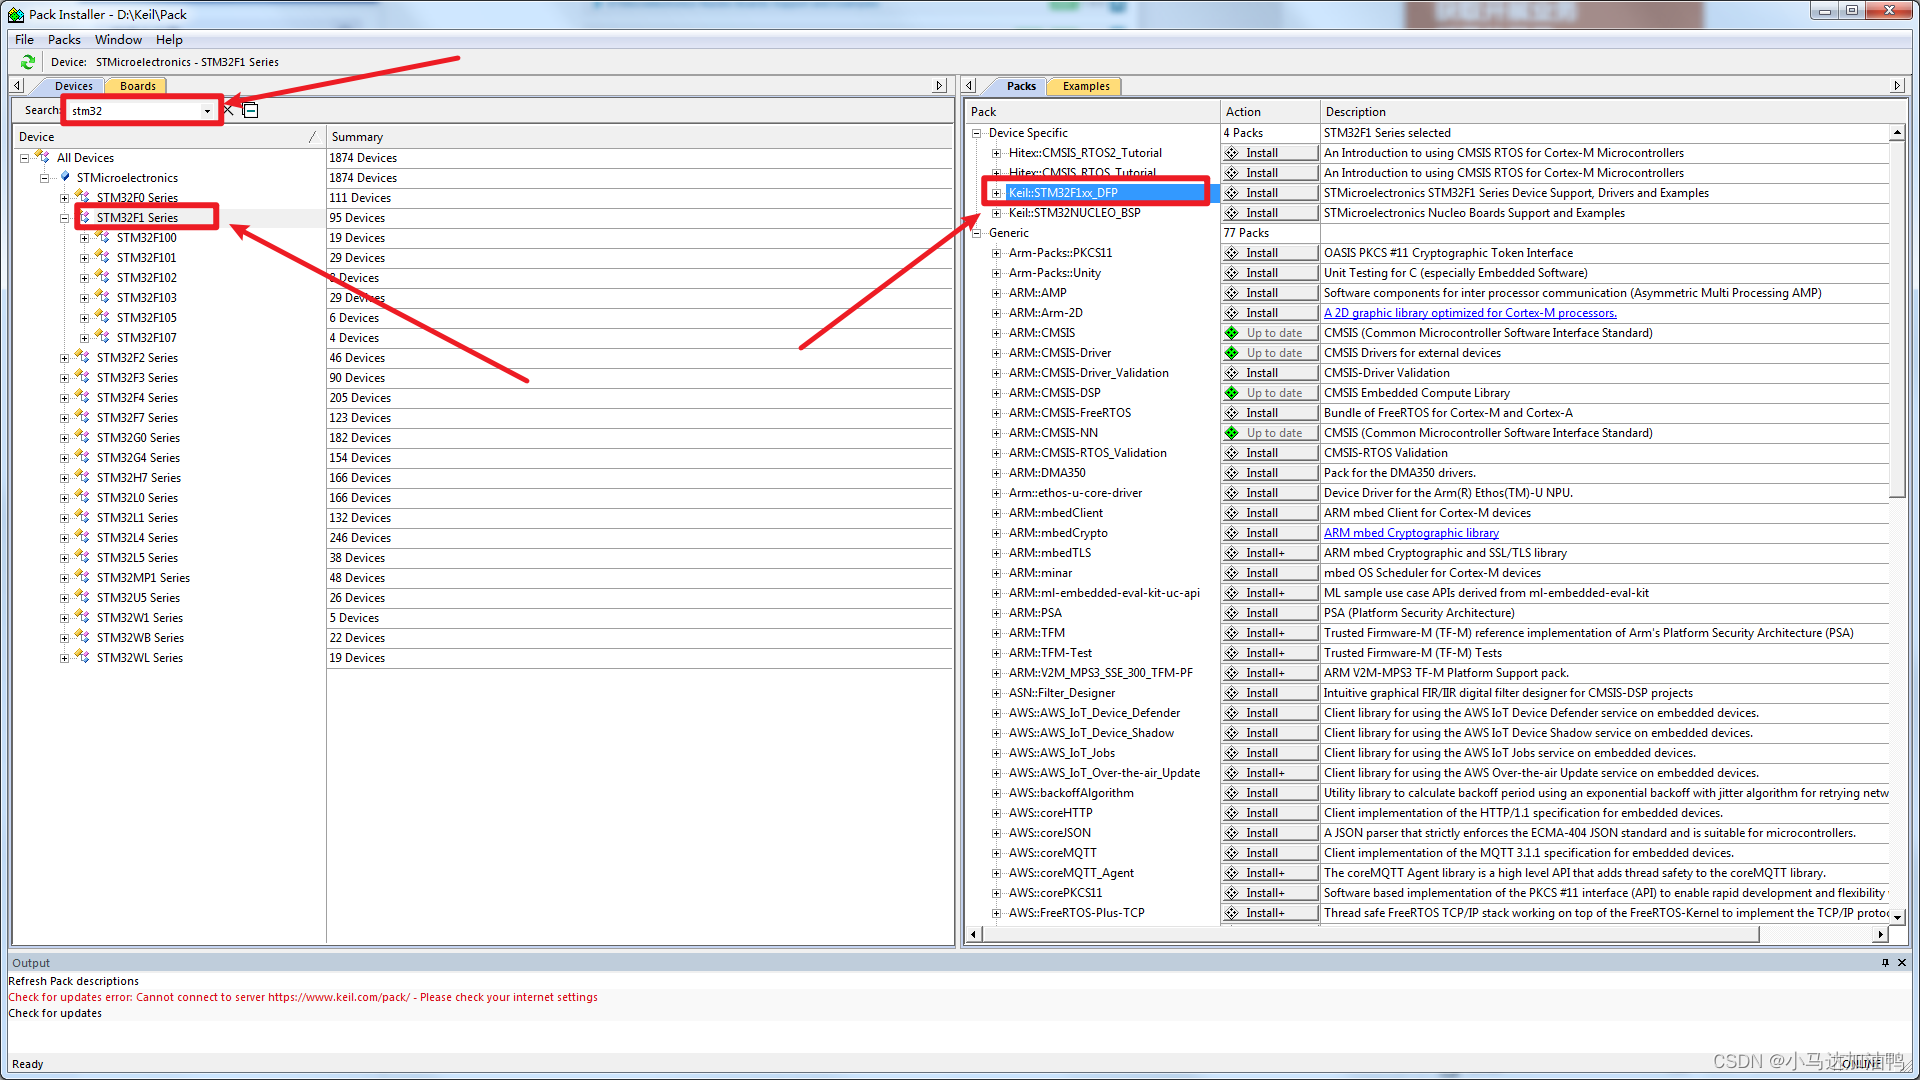
Task: Open the 2D graphic library link
Action: pyautogui.click(x=1470, y=313)
